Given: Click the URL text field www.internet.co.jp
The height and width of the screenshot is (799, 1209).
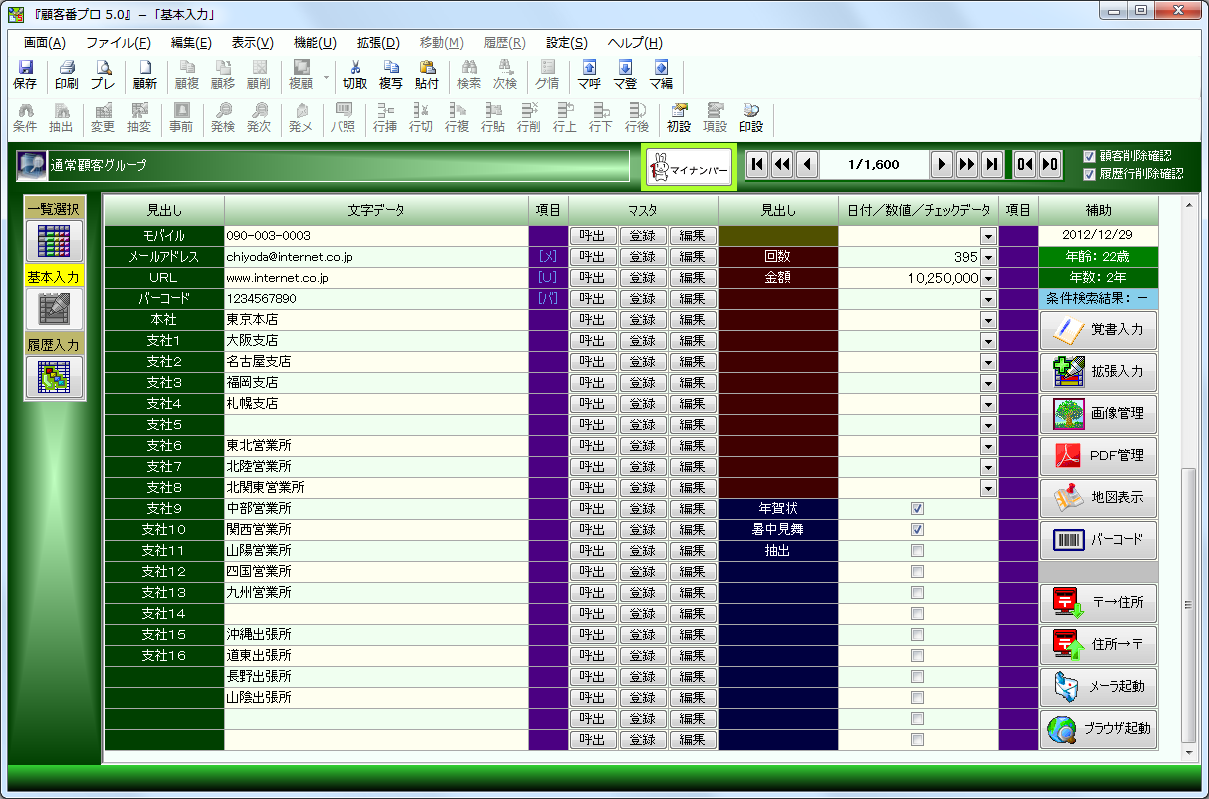Looking at the screenshot, I should pos(377,278).
